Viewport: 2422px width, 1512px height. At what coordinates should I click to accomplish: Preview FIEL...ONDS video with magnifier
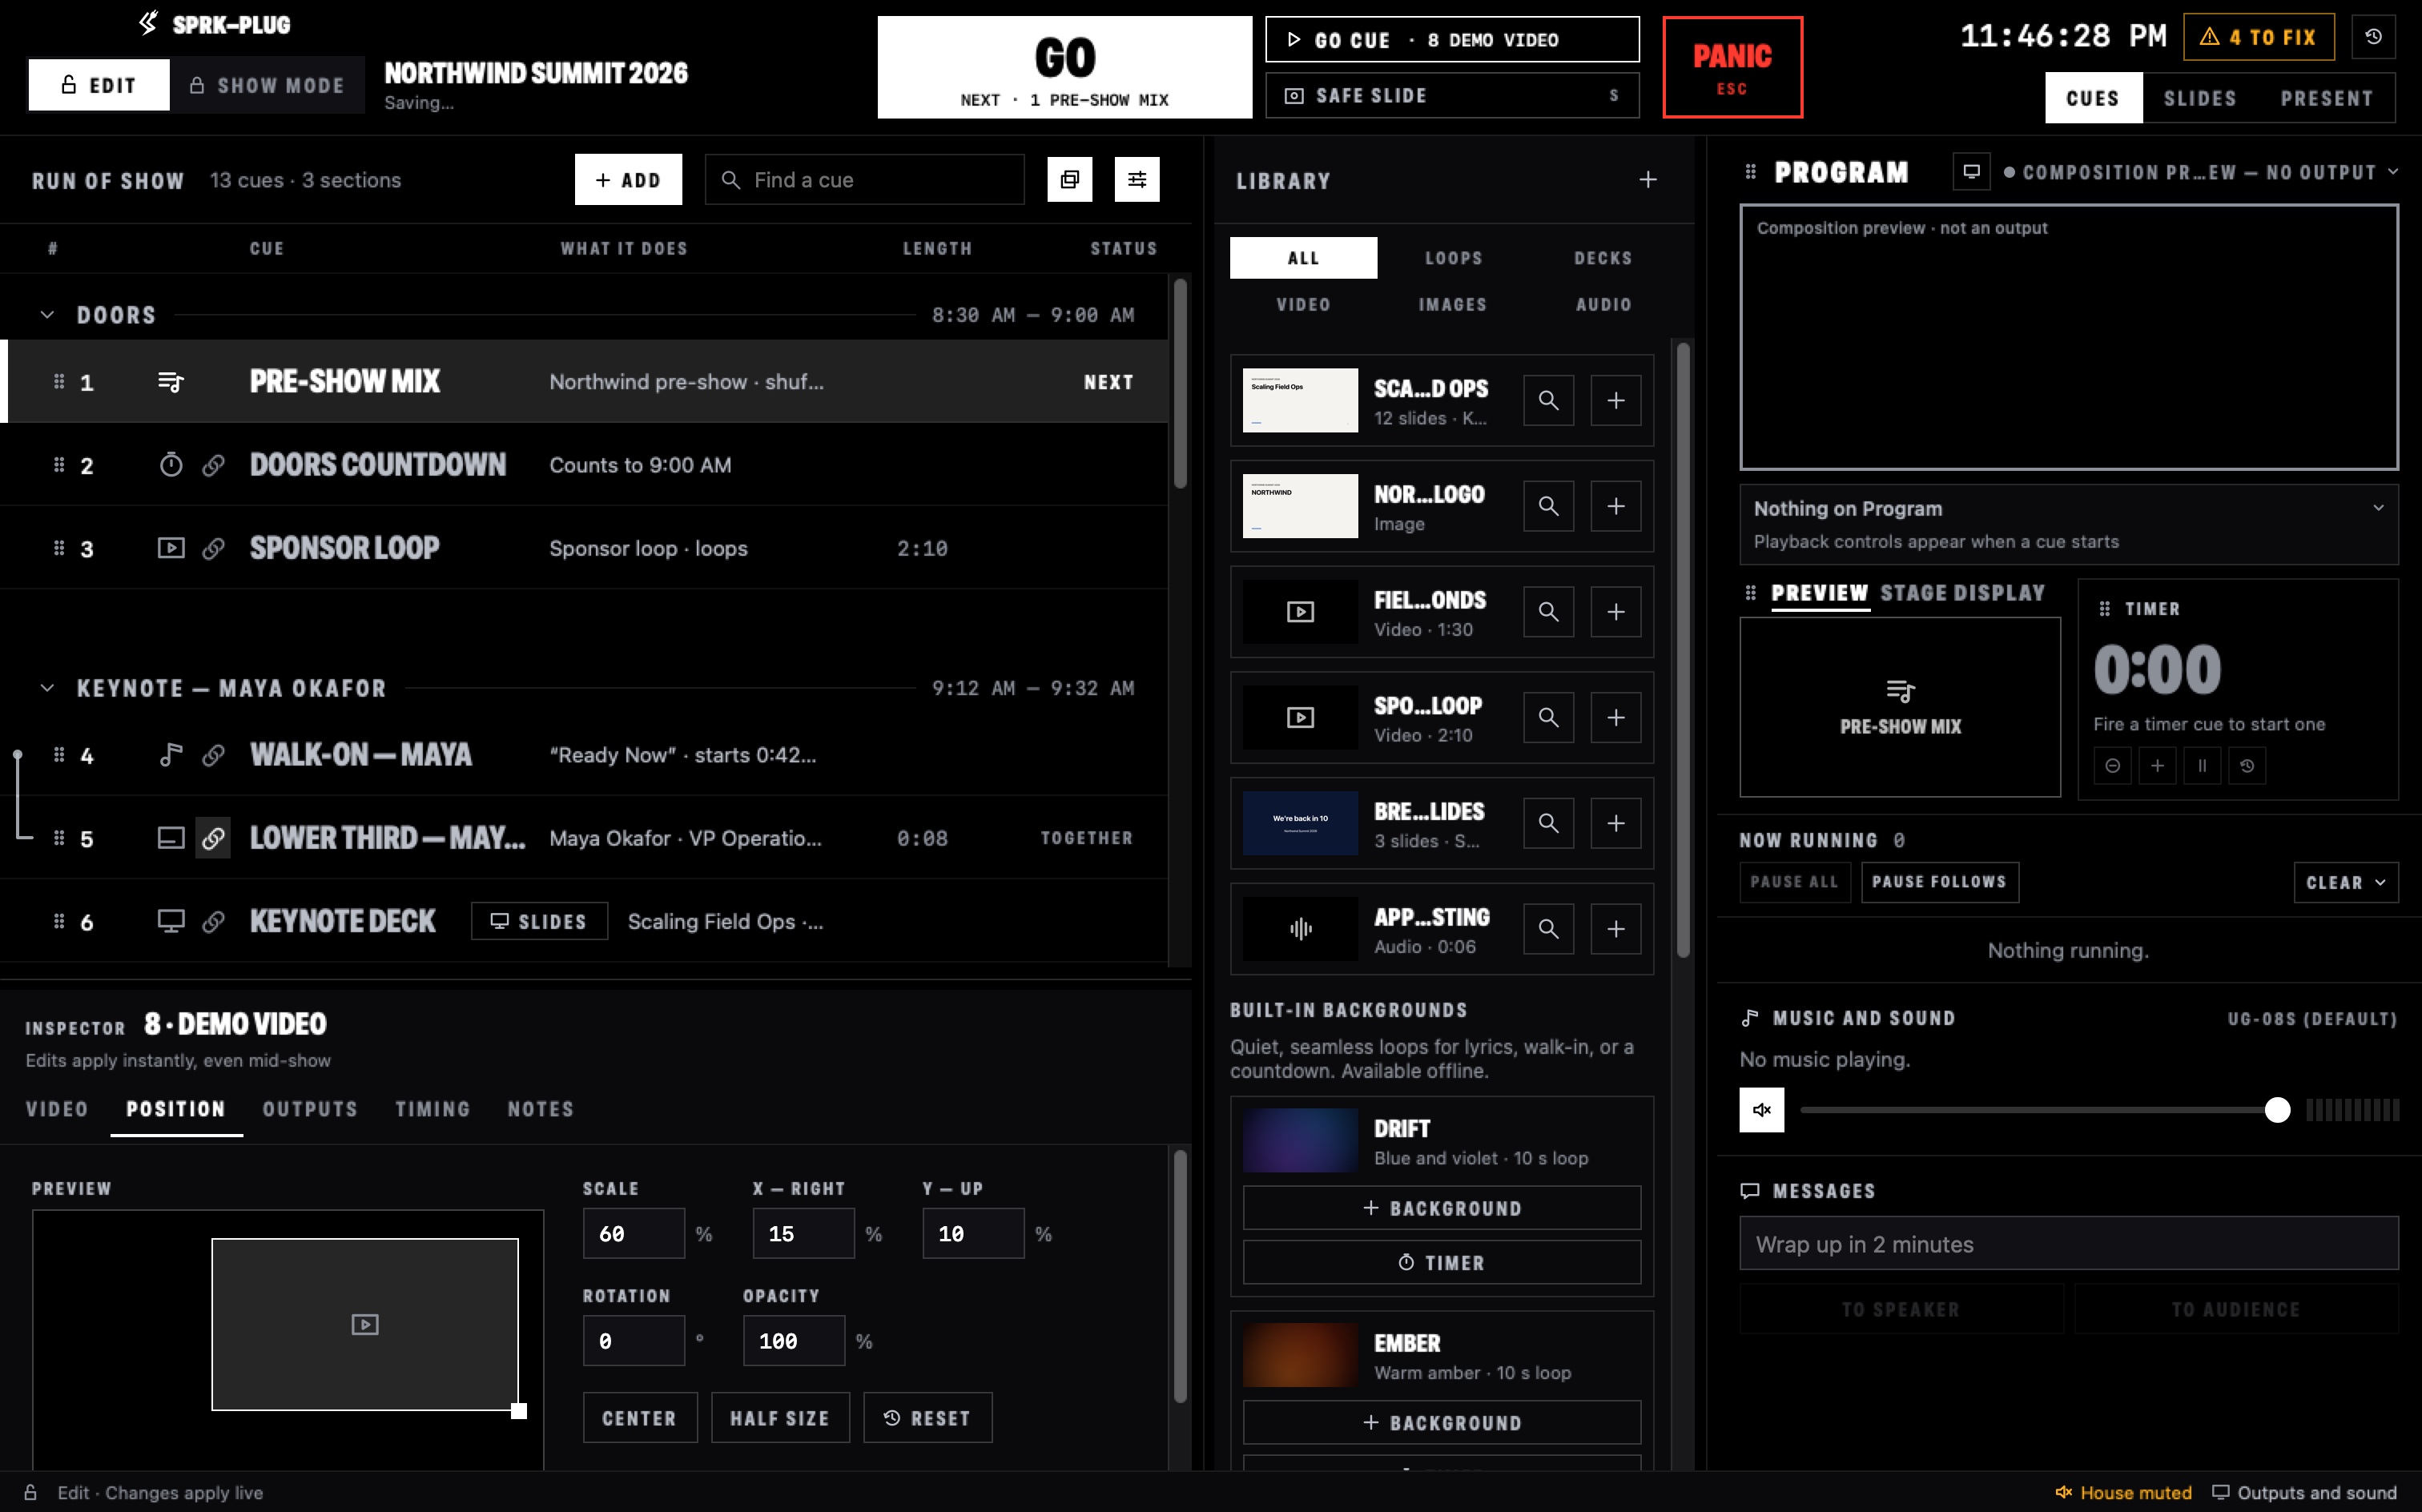[1548, 612]
